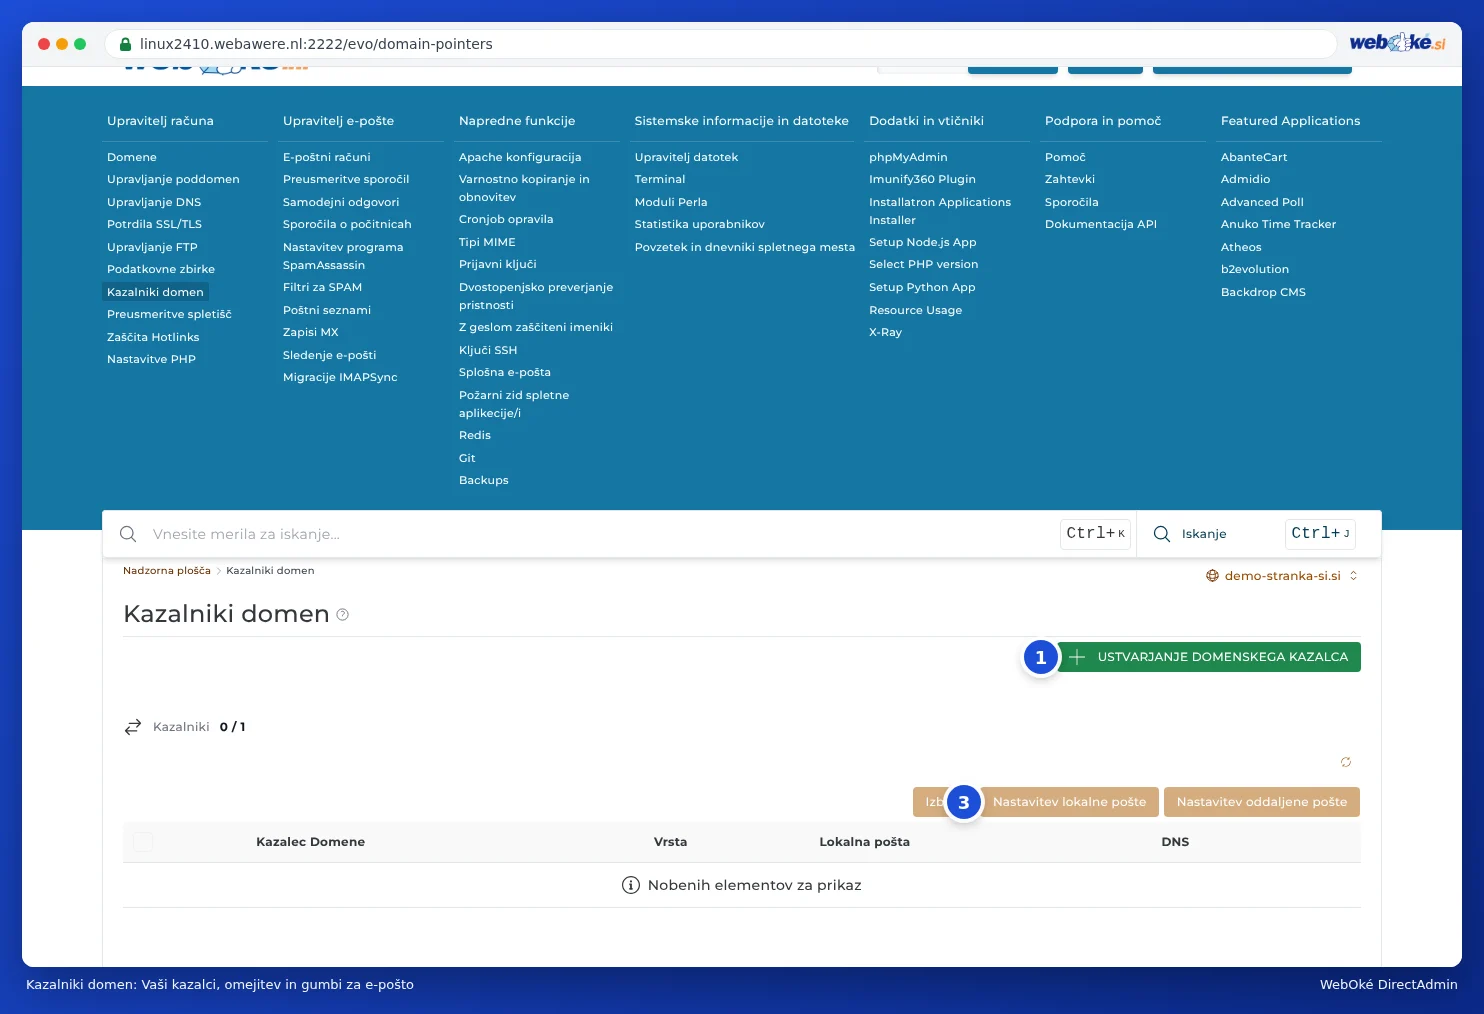1484x1014 pixels.
Task: Click Ustvarjanje domenskega kazalca button
Action: 1209,657
